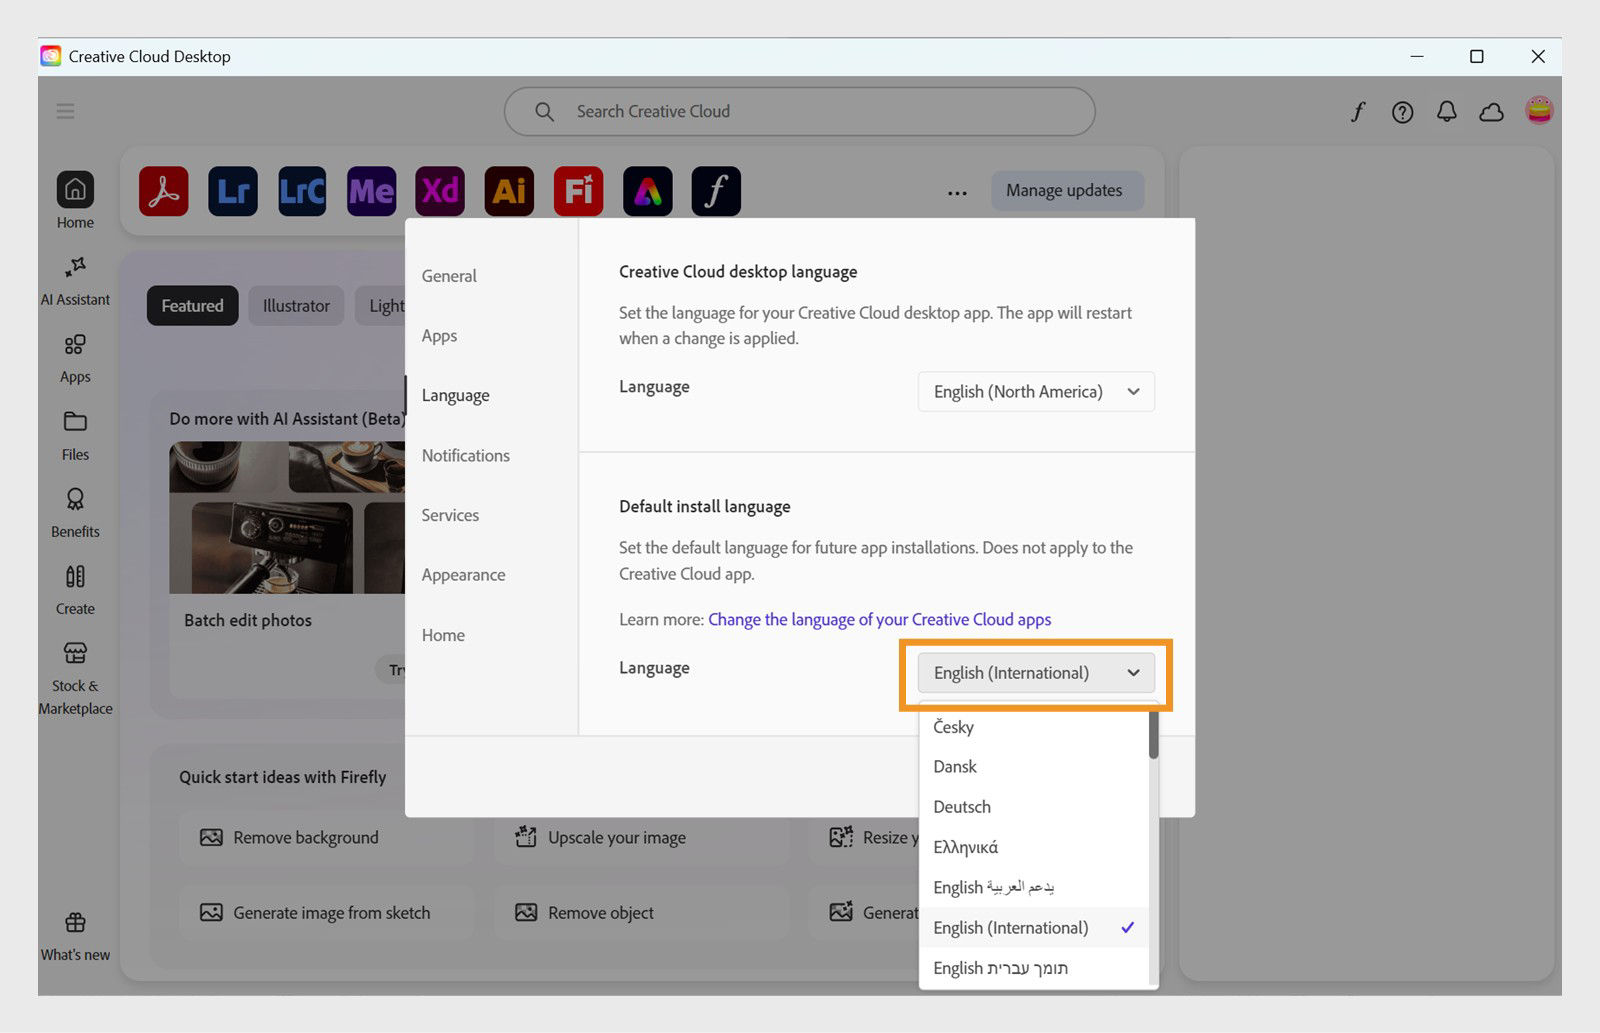1600x1033 pixels.
Task: Open the Lightroom (Lr) app icon
Action: (x=233, y=191)
